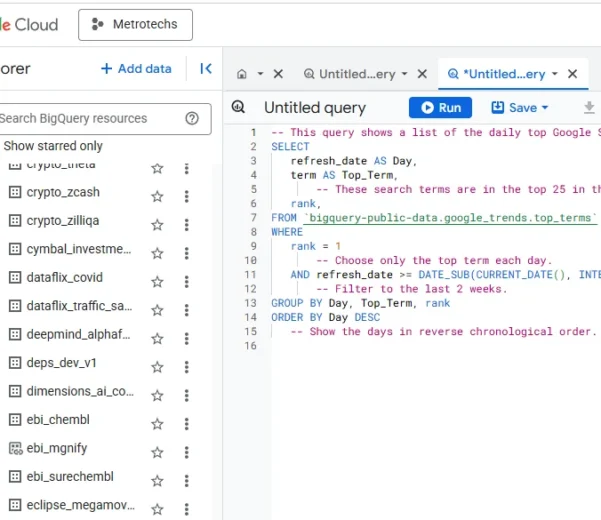Screen dimensions: 601x520
Task: Click line number 16 in editor
Action: (x=250, y=346)
